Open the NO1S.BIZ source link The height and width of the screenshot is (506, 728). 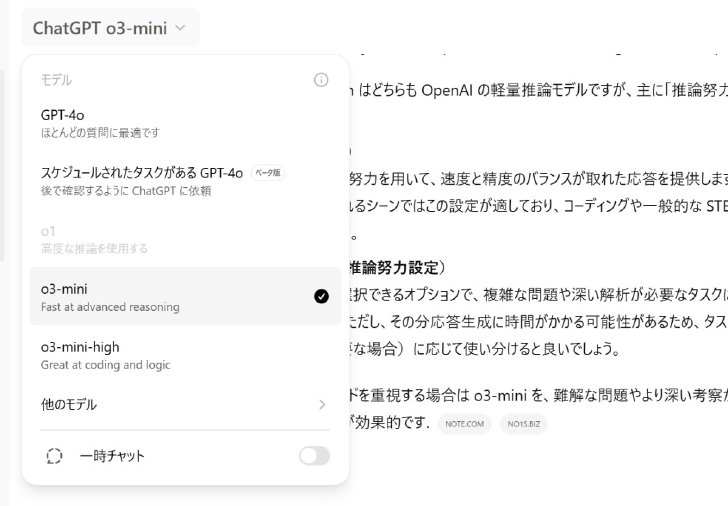(524, 424)
